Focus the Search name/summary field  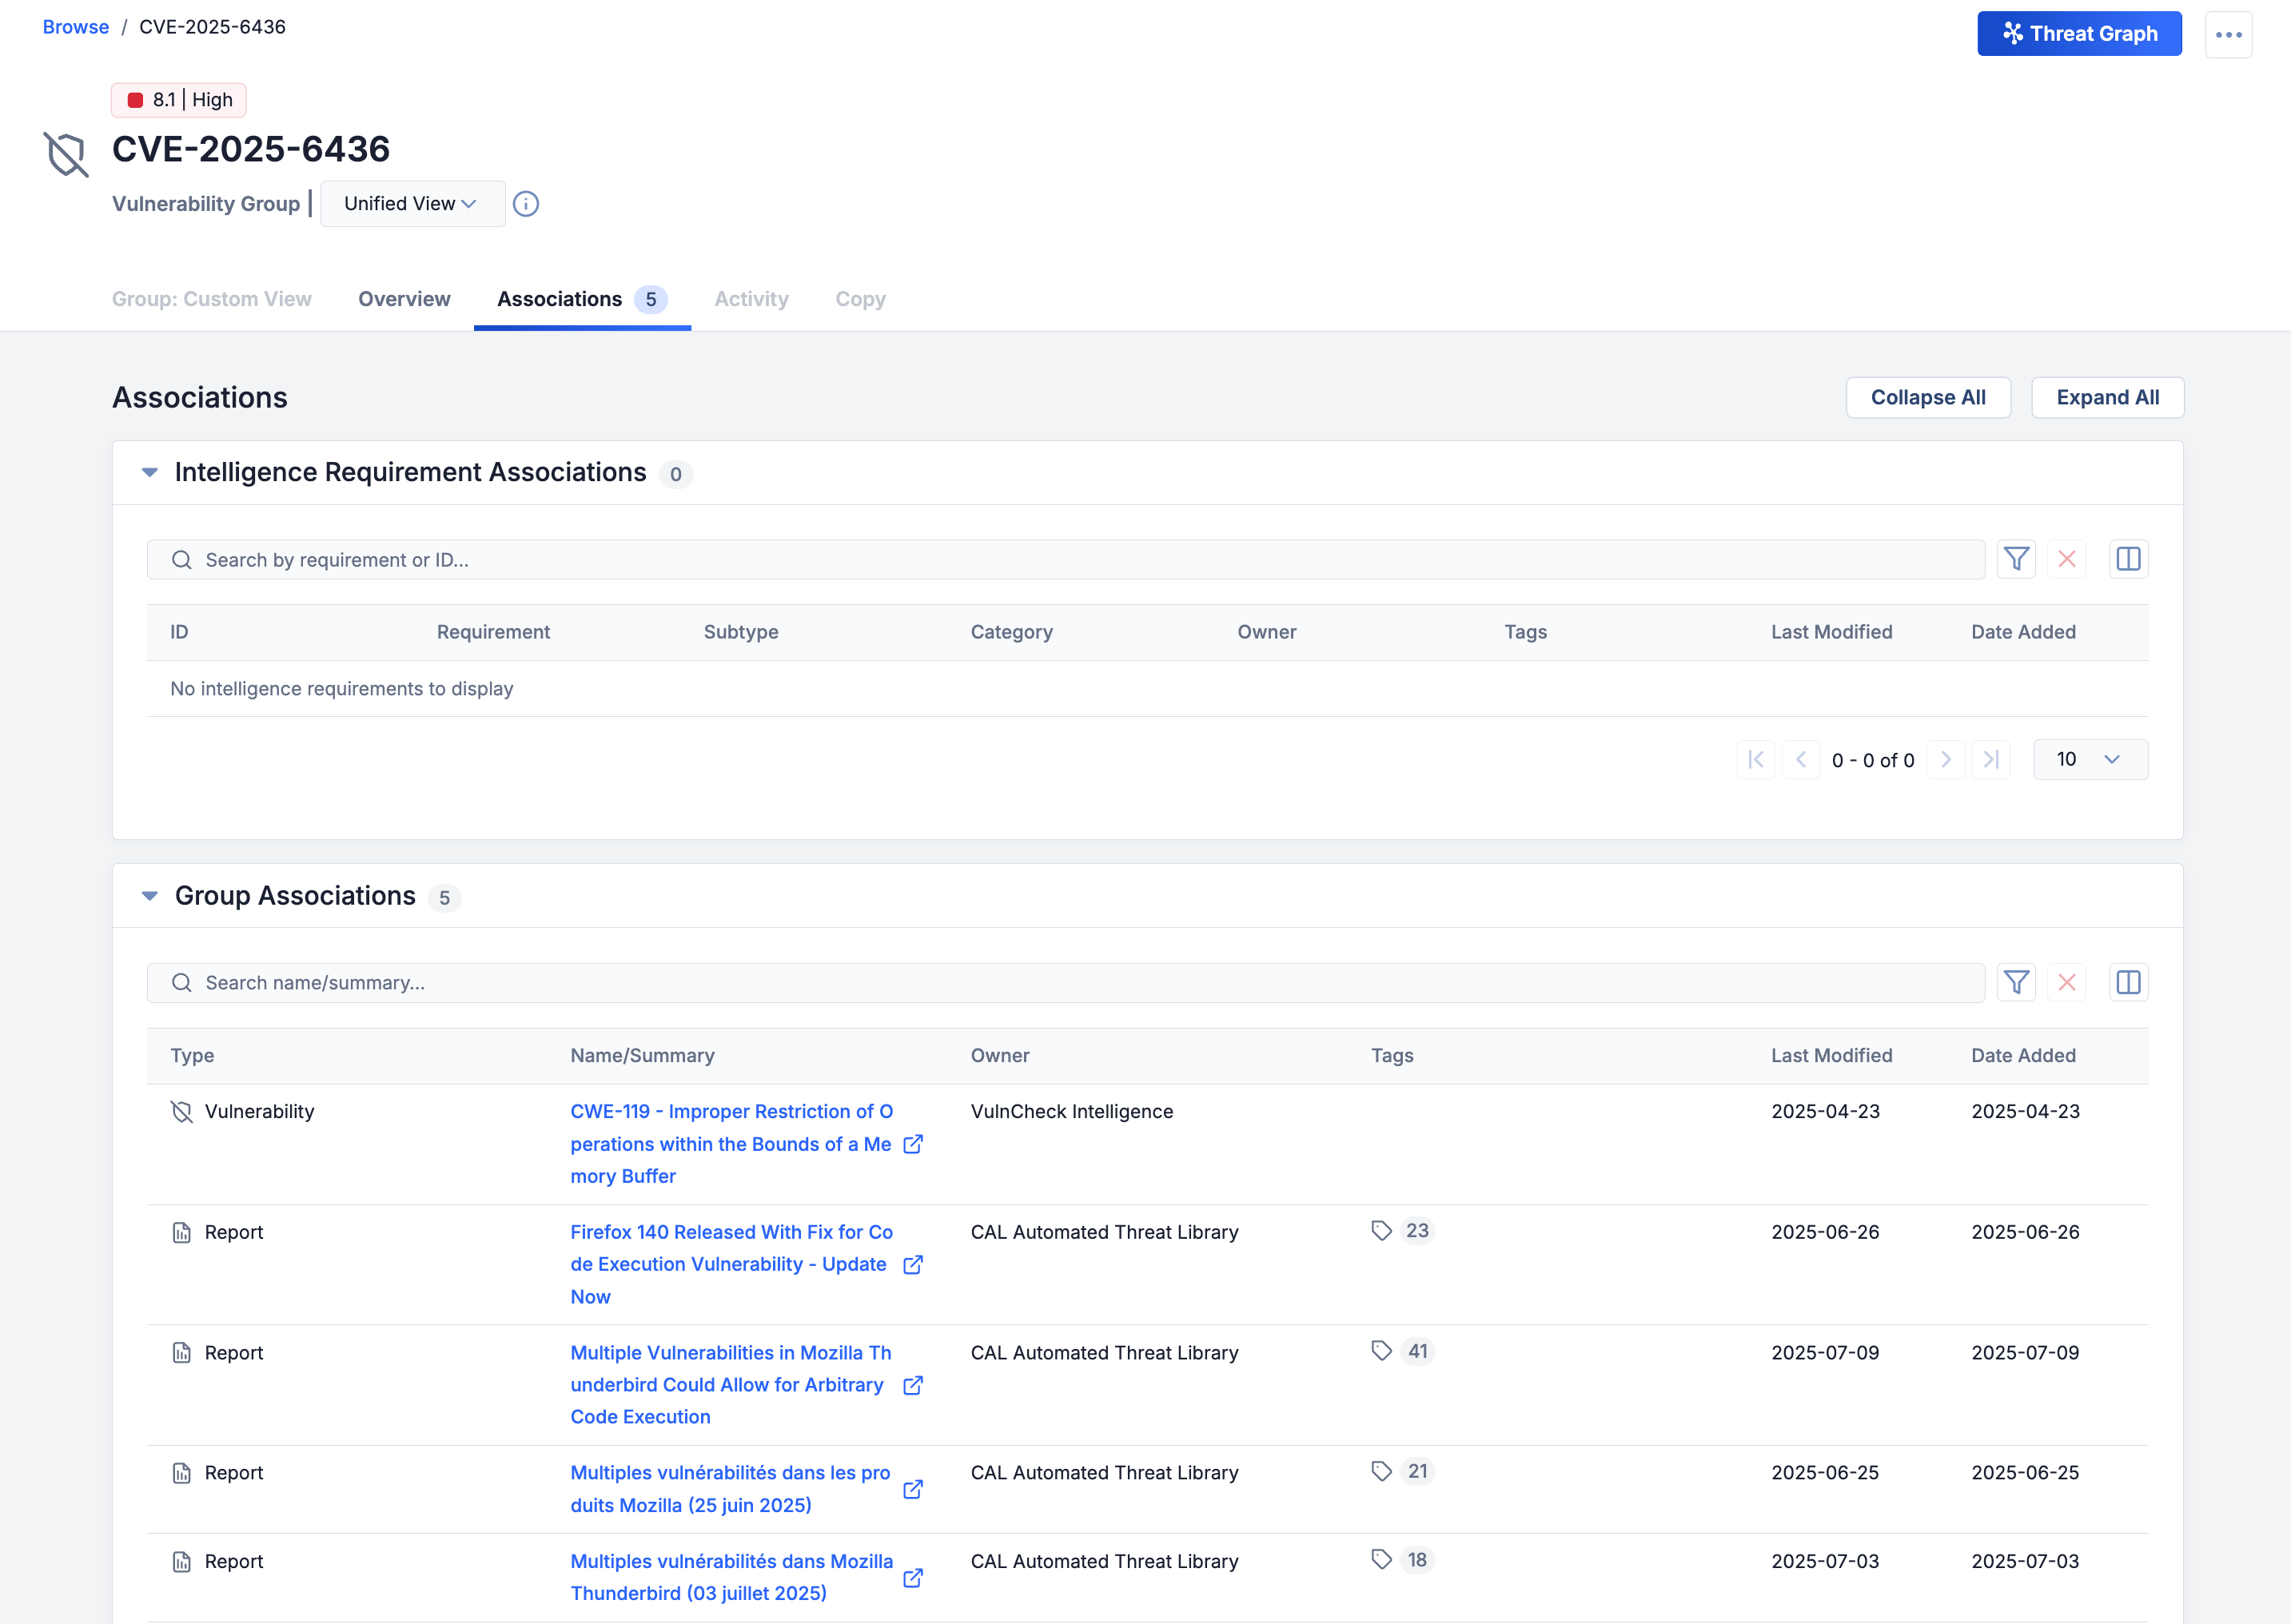pyautogui.click(x=1065, y=983)
